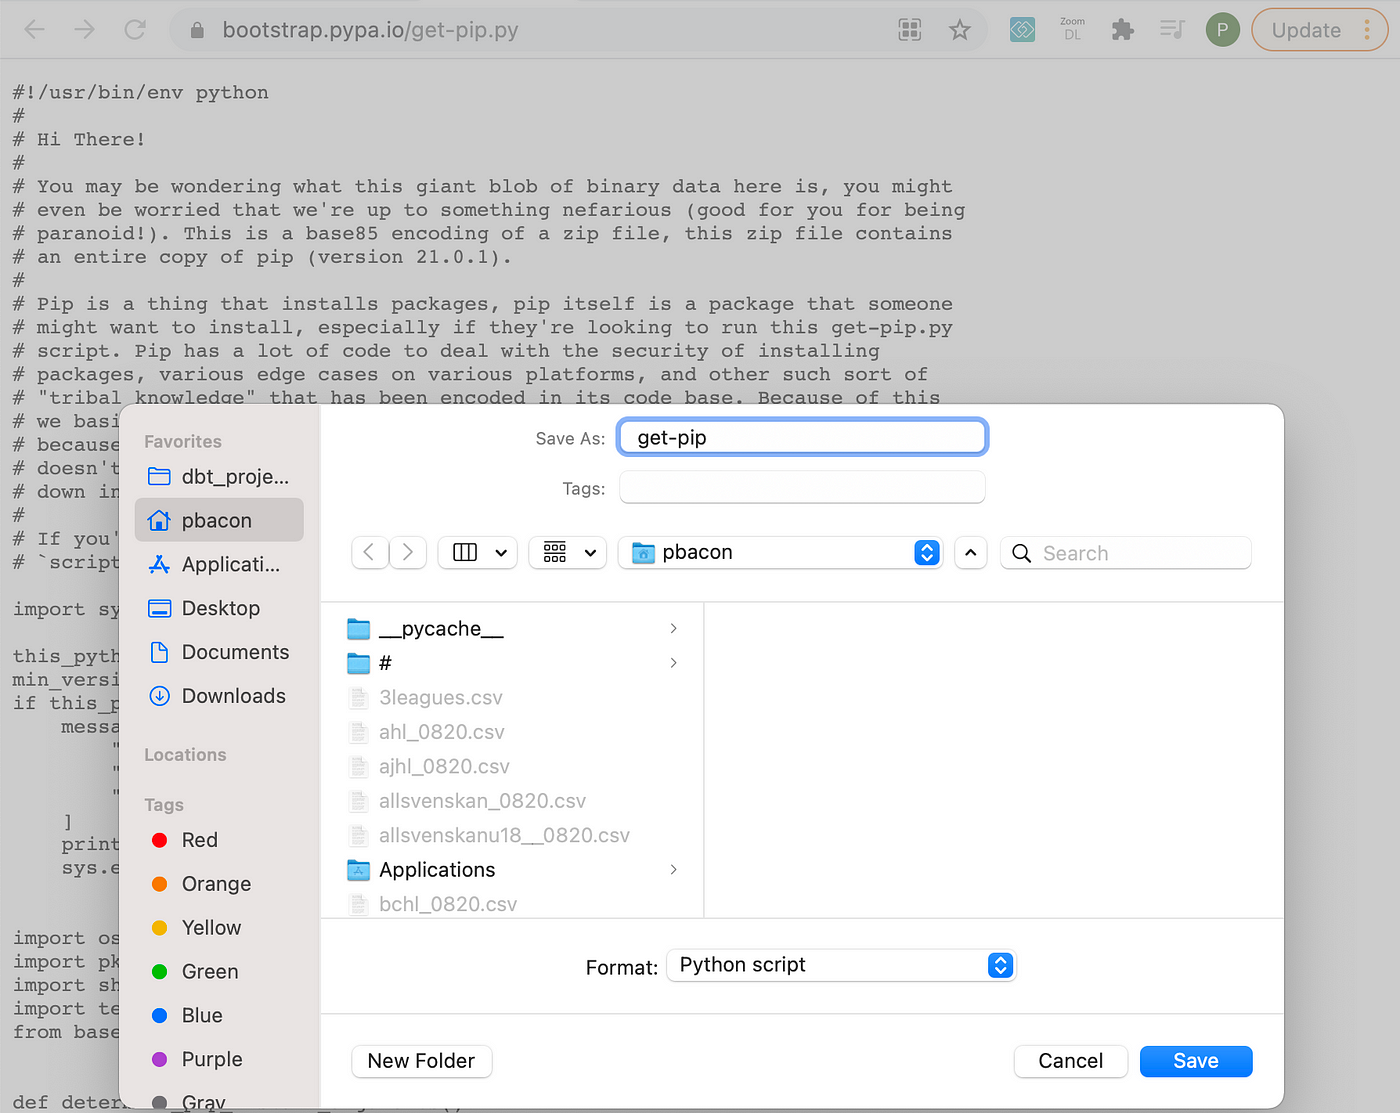The height and width of the screenshot is (1113, 1400).
Task: Click the padlock site info icon
Action: [197, 30]
